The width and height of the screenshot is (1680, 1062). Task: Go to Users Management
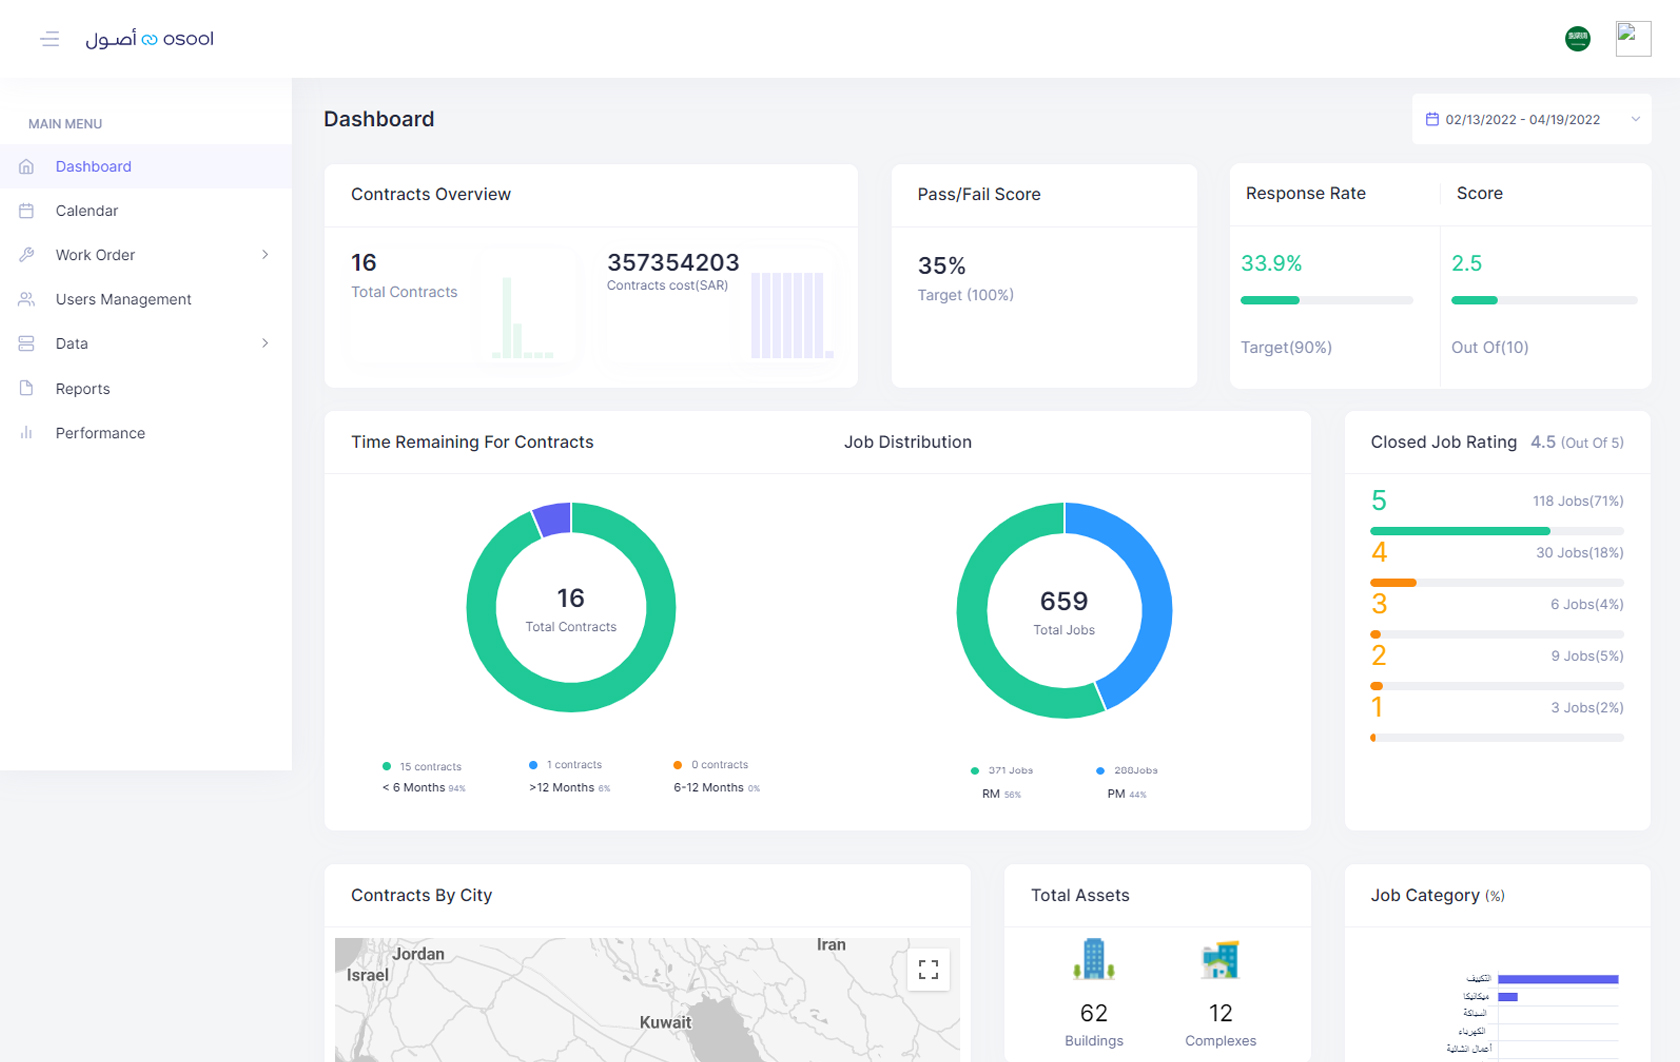[x=146, y=299]
